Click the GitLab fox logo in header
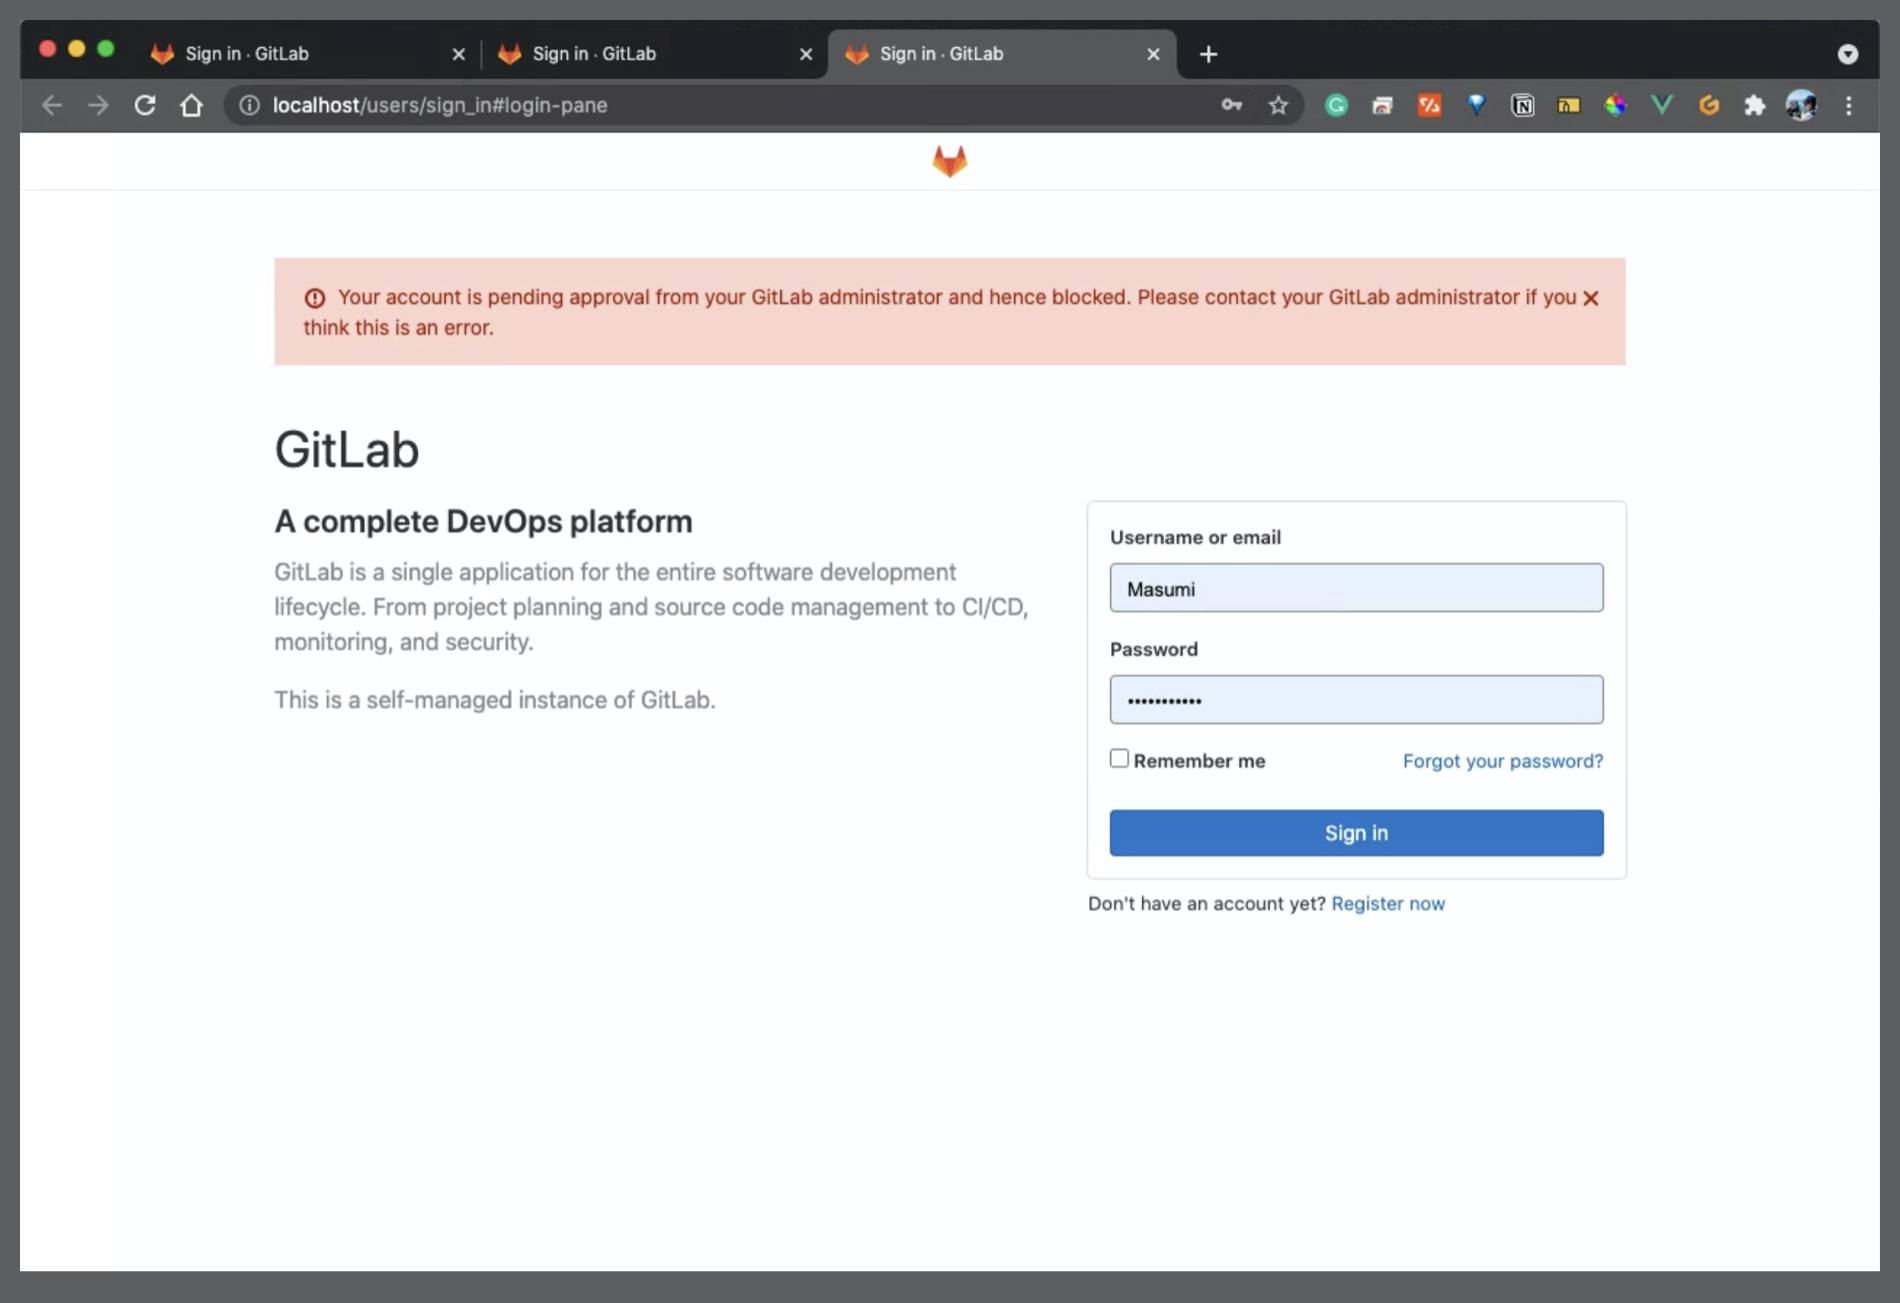Screen dimensions: 1900x1303 (949, 161)
